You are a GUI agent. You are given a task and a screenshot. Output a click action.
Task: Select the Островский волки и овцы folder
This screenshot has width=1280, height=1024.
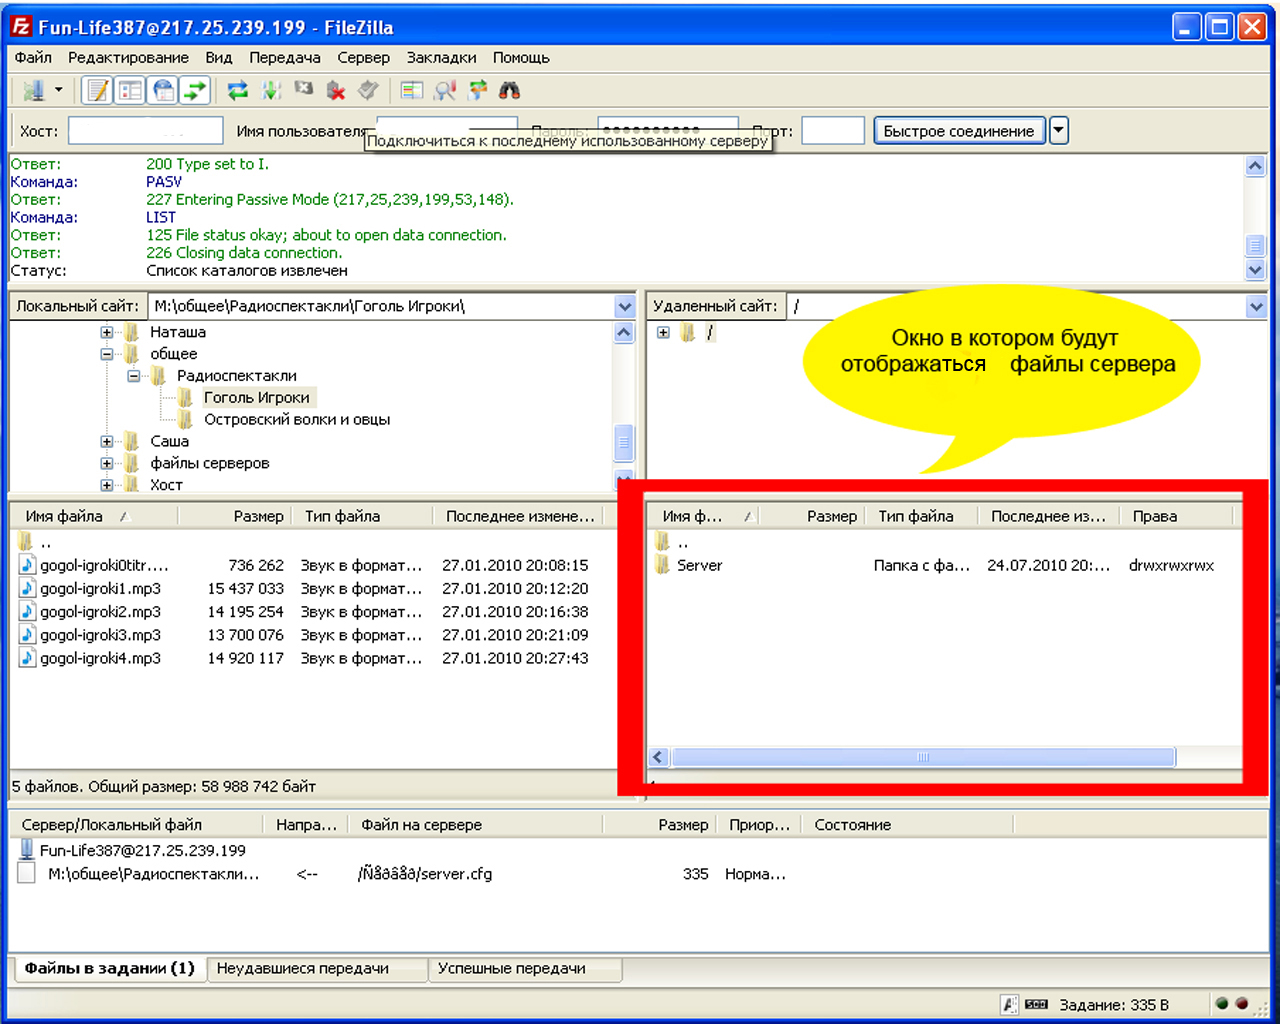pyautogui.click(x=297, y=420)
